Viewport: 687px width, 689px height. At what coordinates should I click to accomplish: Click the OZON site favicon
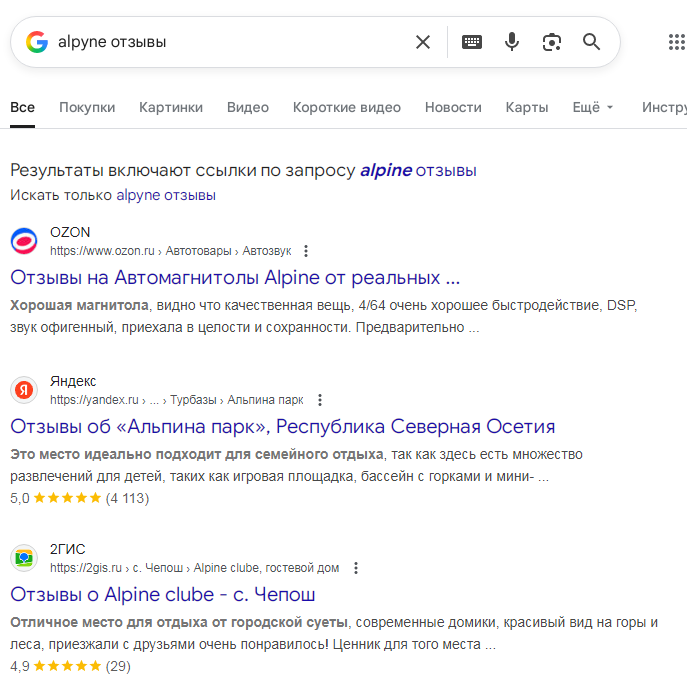24,241
